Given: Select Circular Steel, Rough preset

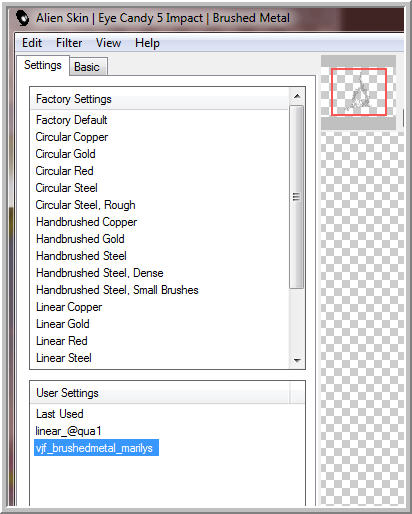Looking at the screenshot, I should 85,205.
